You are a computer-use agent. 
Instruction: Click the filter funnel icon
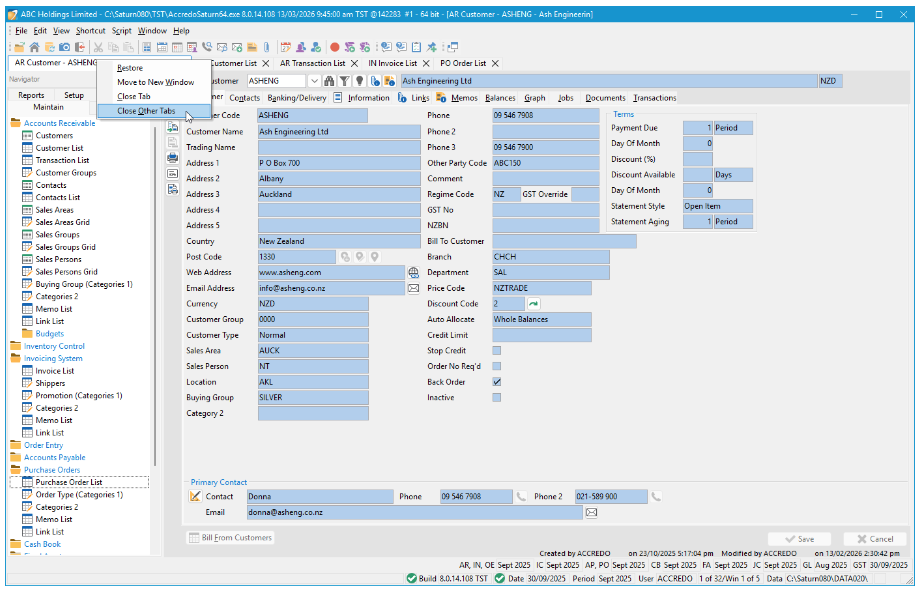344,81
